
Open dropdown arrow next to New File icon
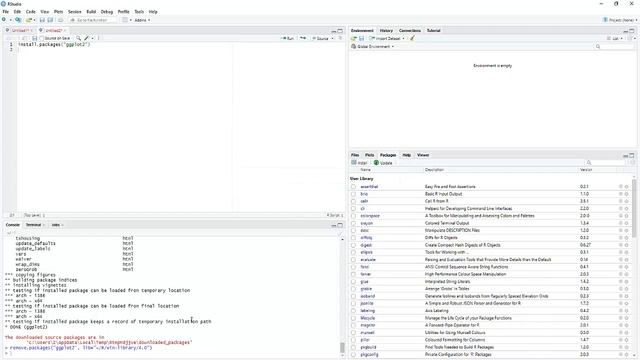(x=10, y=20)
